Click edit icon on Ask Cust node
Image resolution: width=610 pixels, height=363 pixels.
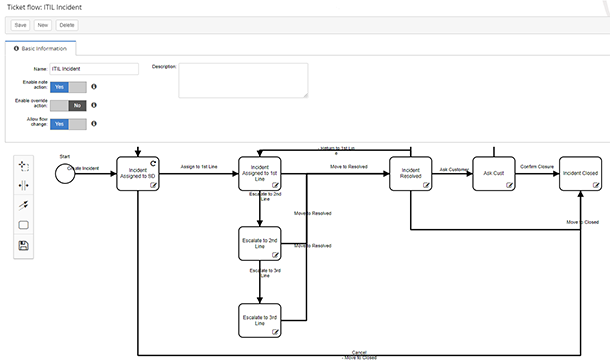click(509, 185)
